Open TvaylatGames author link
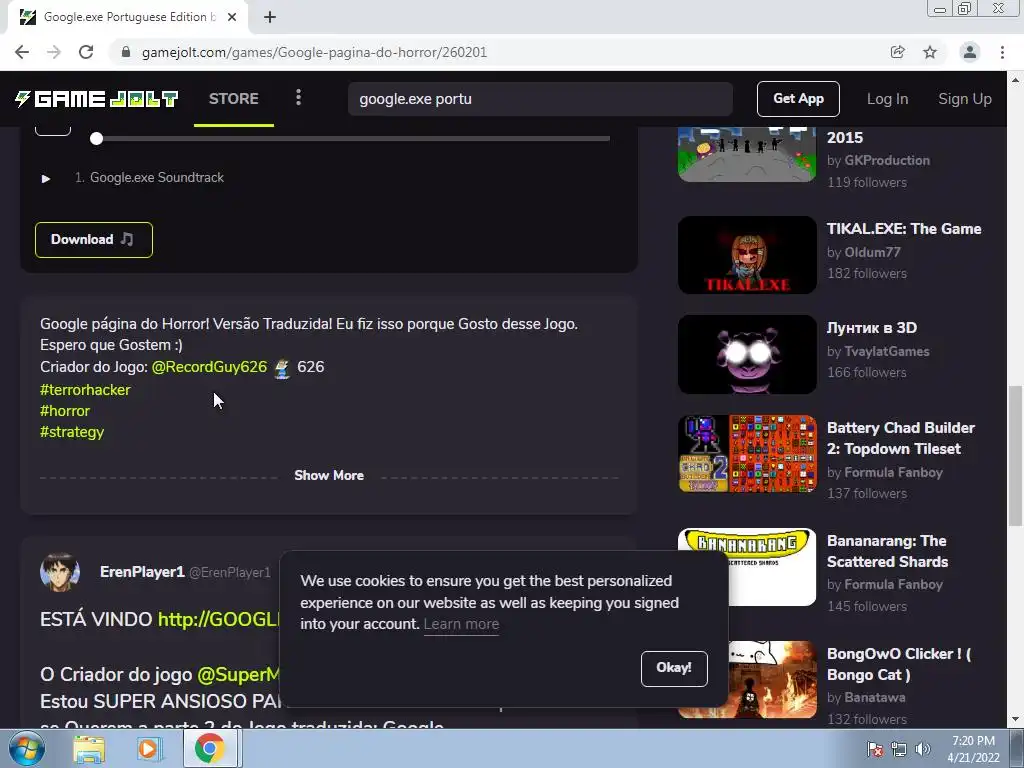The image size is (1024, 768). 886,351
